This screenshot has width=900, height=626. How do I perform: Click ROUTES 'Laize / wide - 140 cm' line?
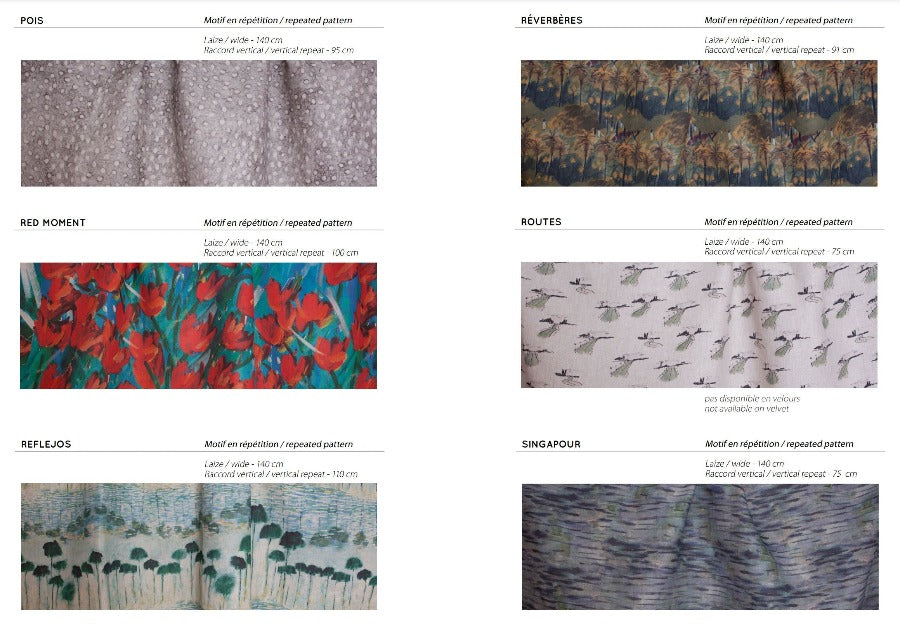coord(744,242)
